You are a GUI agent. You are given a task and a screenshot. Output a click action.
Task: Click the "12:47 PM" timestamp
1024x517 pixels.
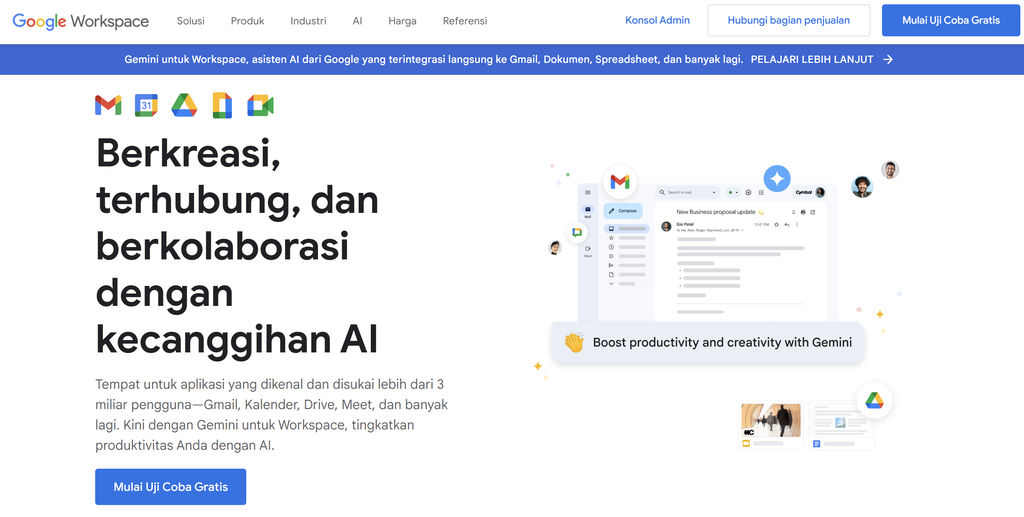point(761,225)
